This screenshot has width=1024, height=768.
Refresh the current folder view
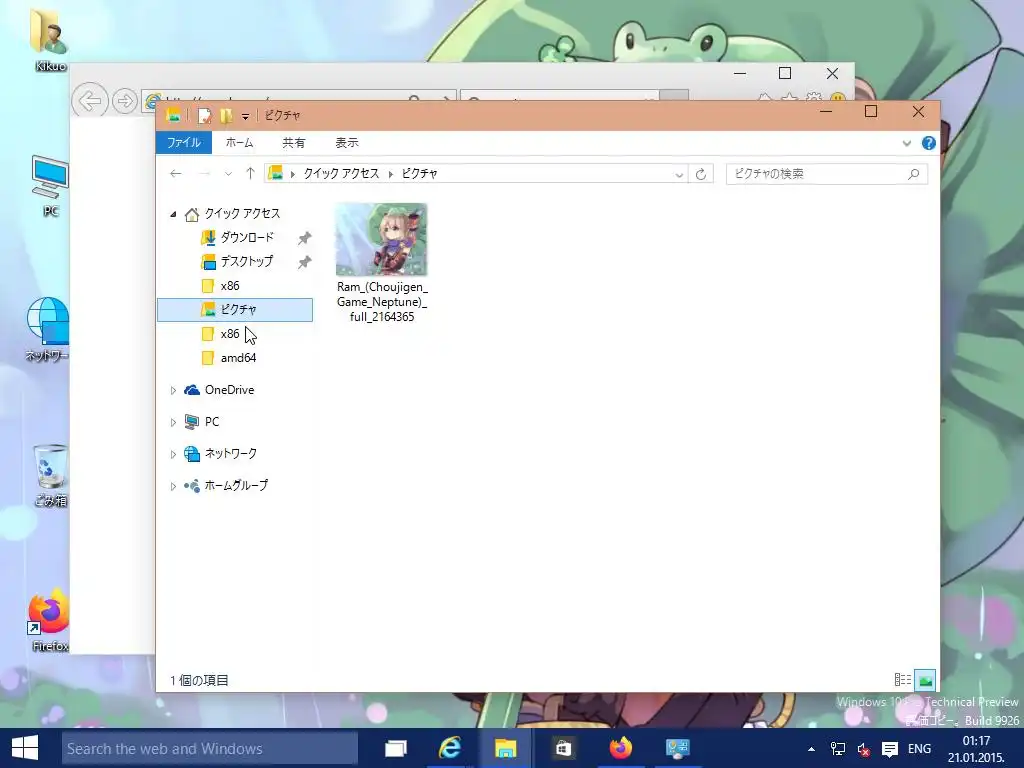701,174
